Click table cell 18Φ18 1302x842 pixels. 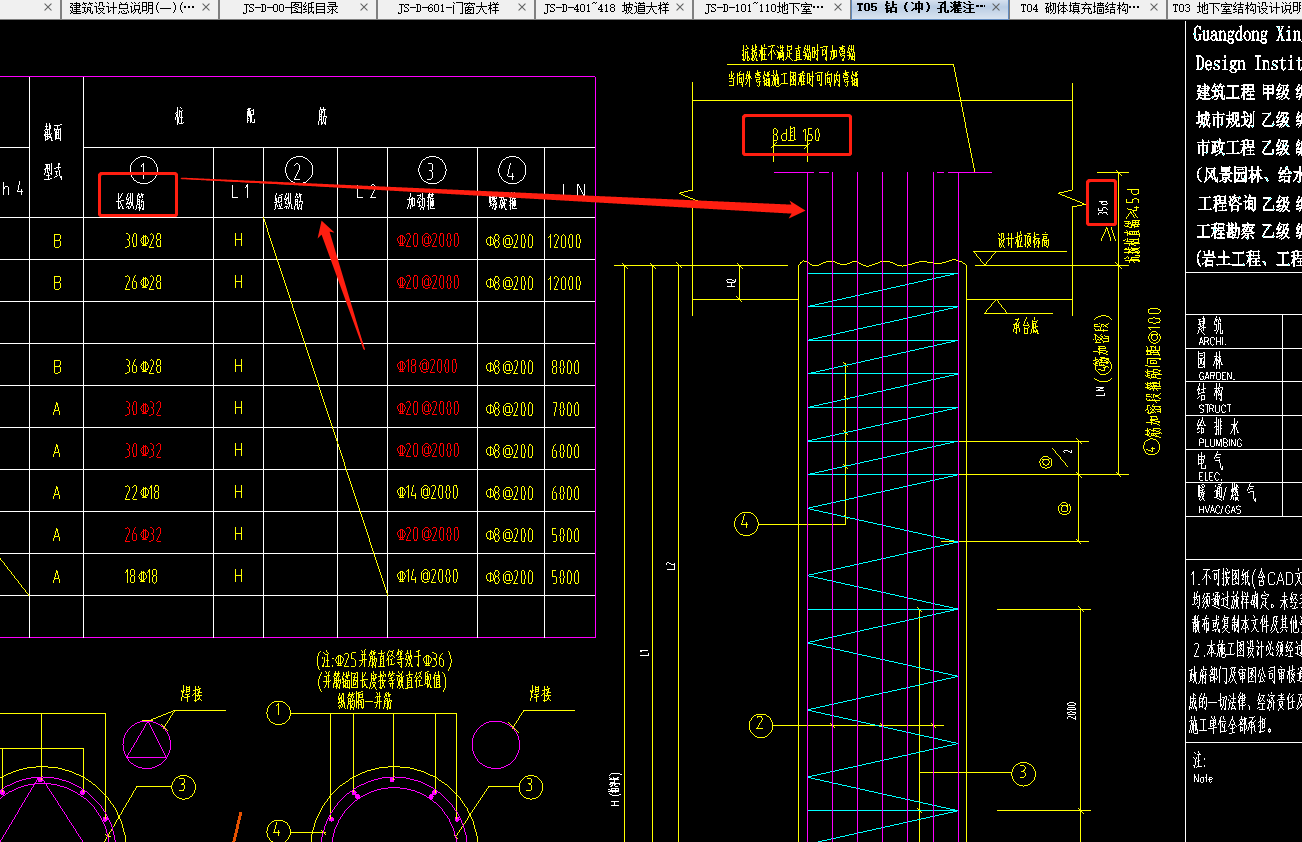pos(143,577)
